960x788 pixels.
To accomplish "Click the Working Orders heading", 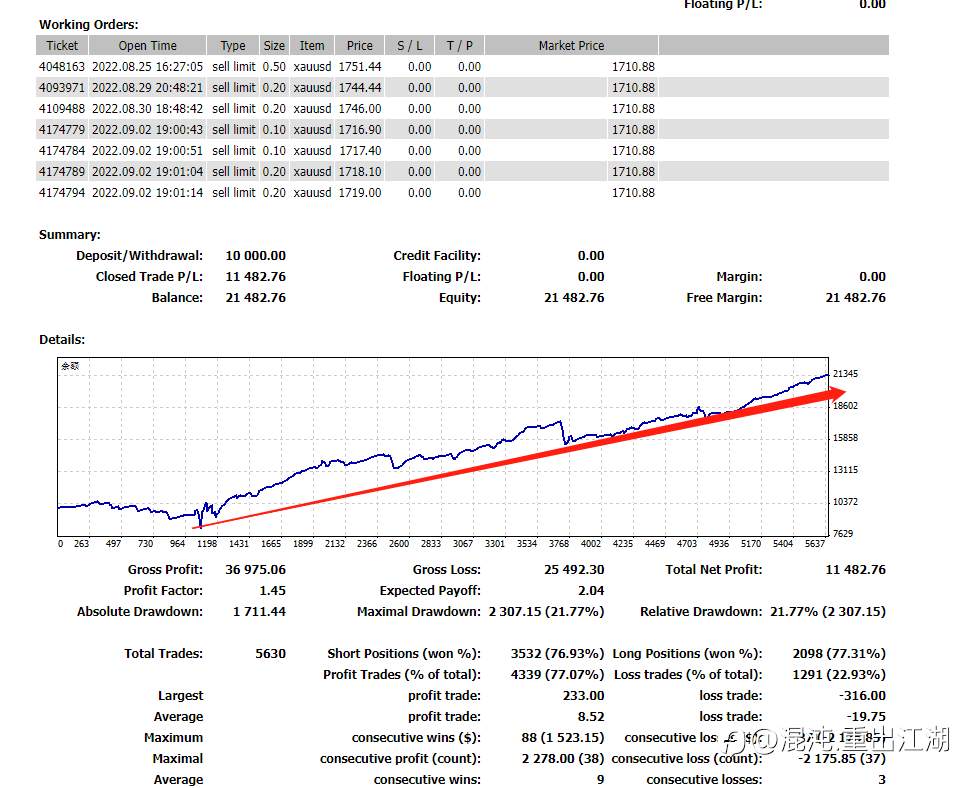I will [89, 25].
